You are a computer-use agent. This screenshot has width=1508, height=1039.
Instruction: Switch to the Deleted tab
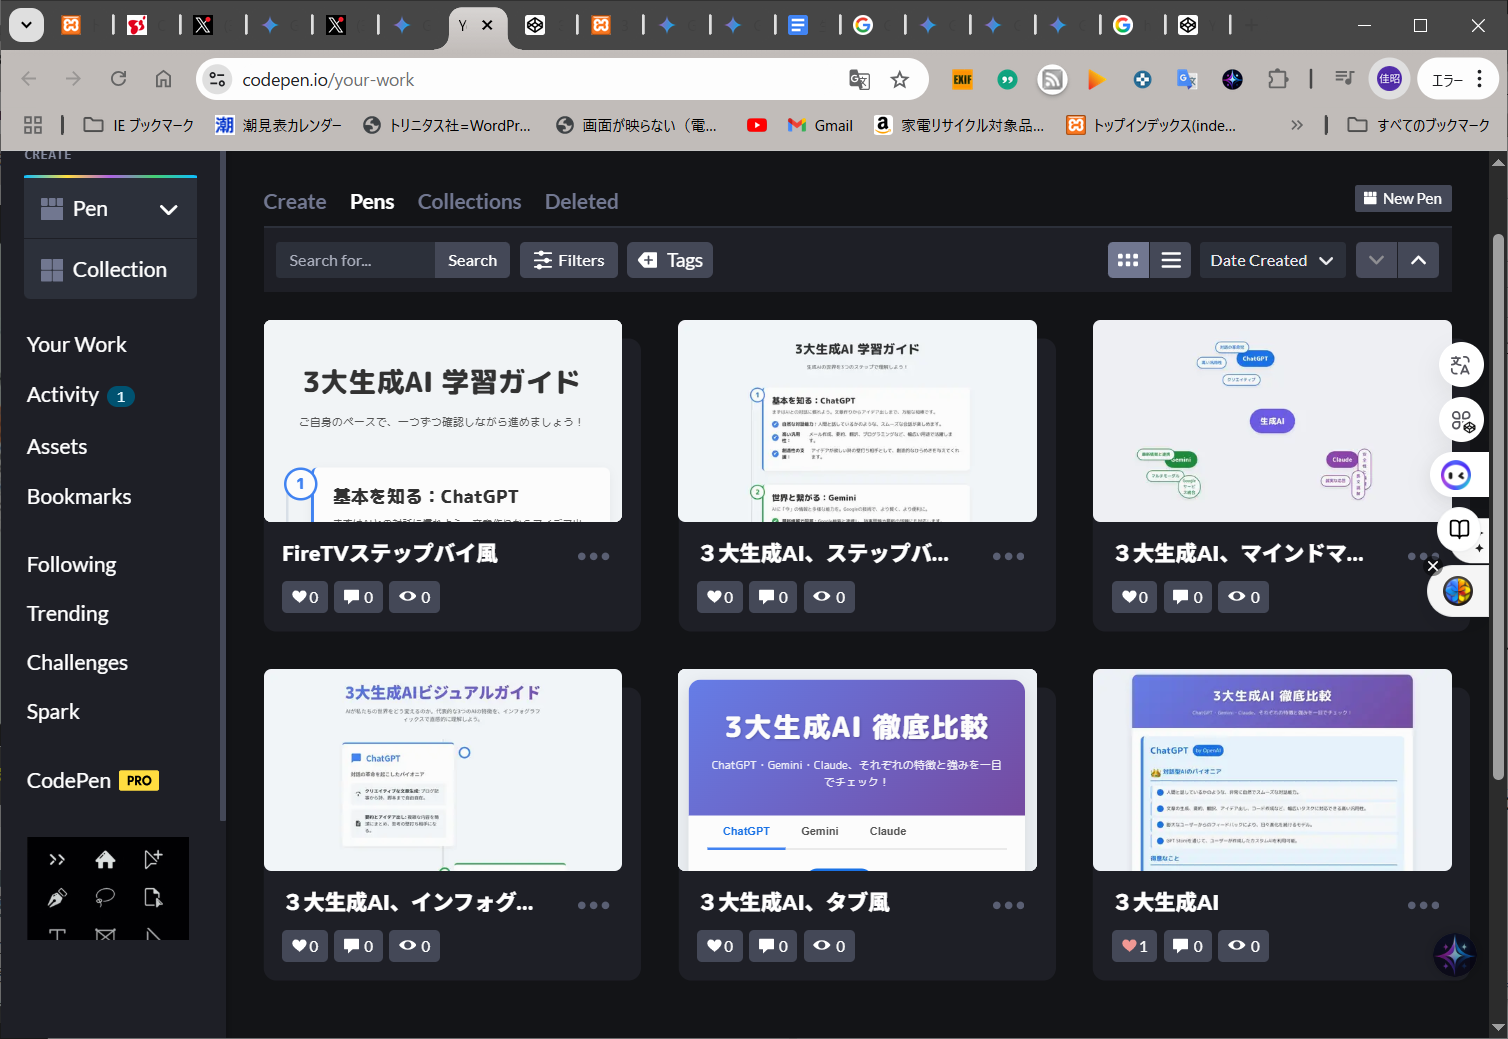click(x=581, y=202)
